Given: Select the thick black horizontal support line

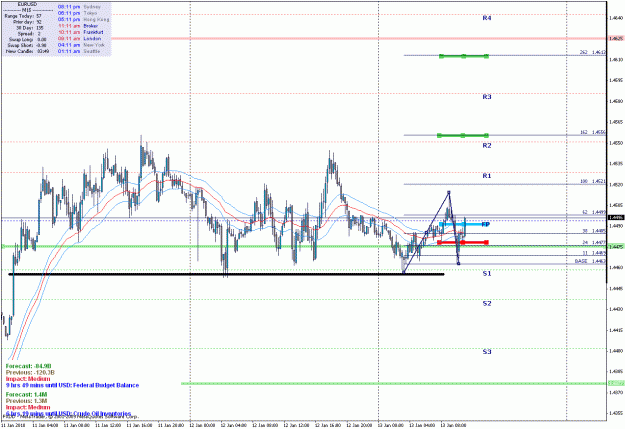Looking at the screenshot, I should [226, 274].
